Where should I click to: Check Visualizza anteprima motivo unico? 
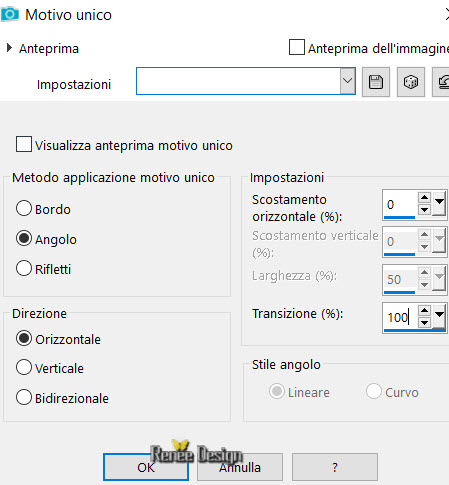(24, 144)
